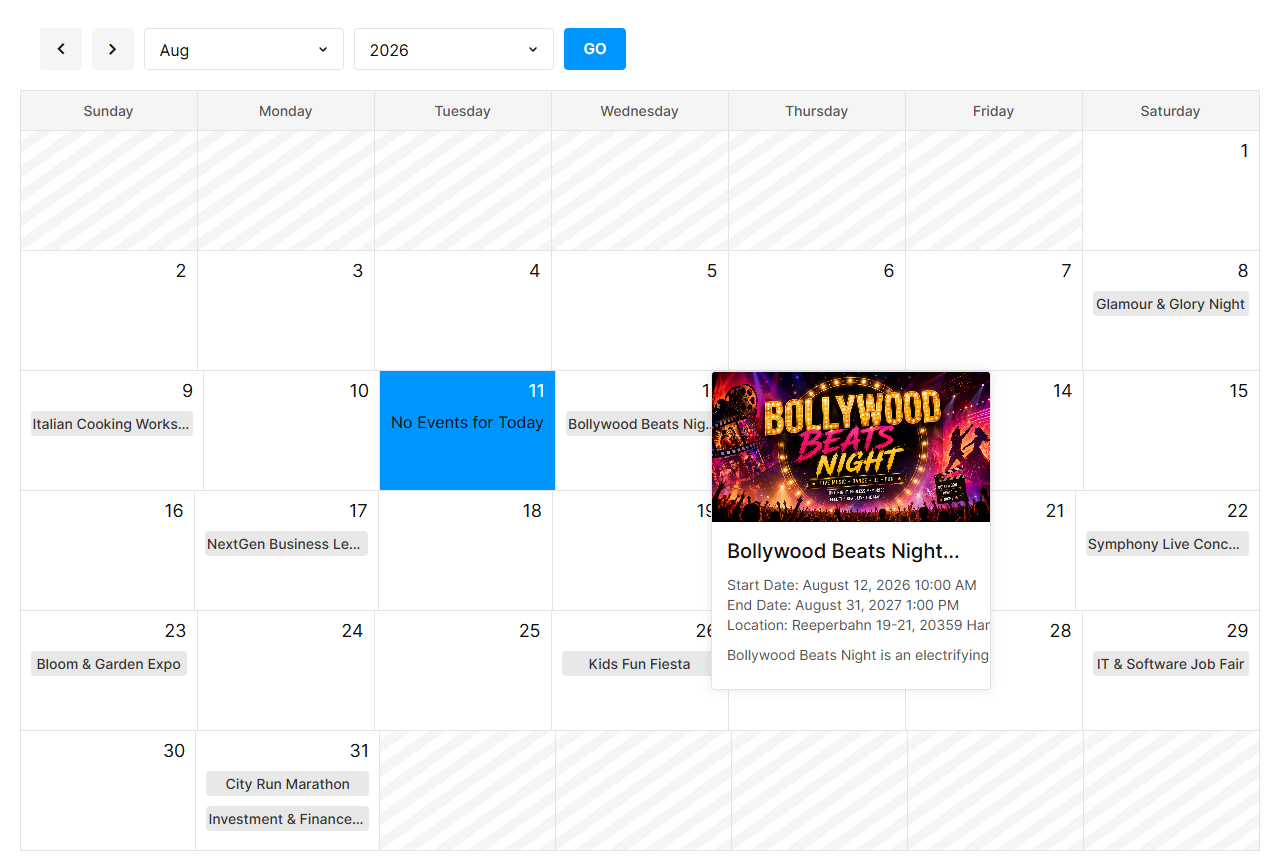Click popup description about electrifying night
This screenshot has height=868, width=1269.
coord(858,655)
